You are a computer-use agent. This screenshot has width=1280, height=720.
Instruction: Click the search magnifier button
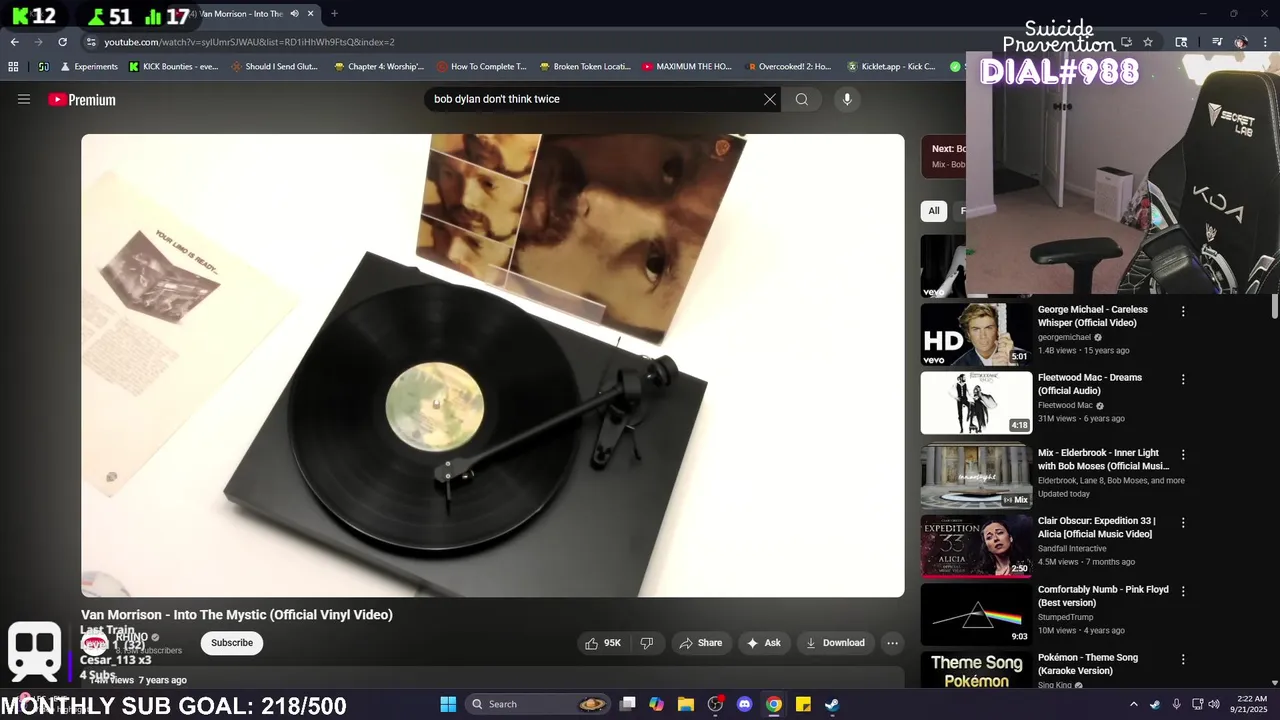pos(802,99)
